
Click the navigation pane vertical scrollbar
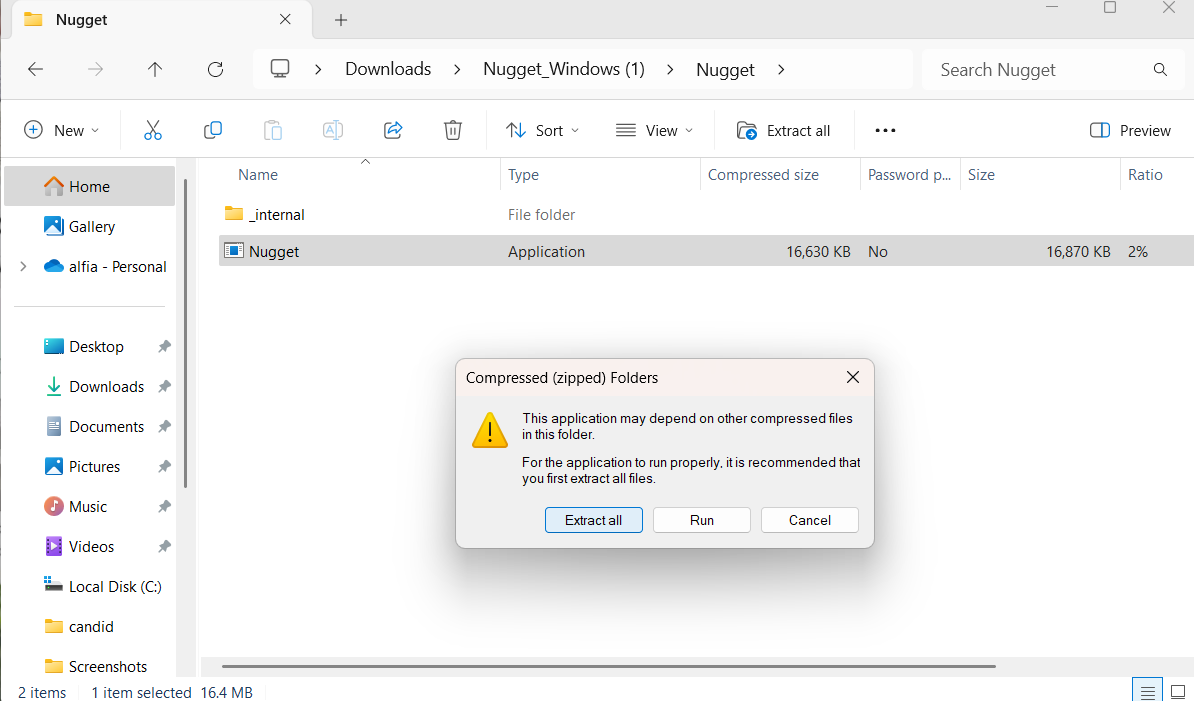pyautogui.click(x=185, y=333)
